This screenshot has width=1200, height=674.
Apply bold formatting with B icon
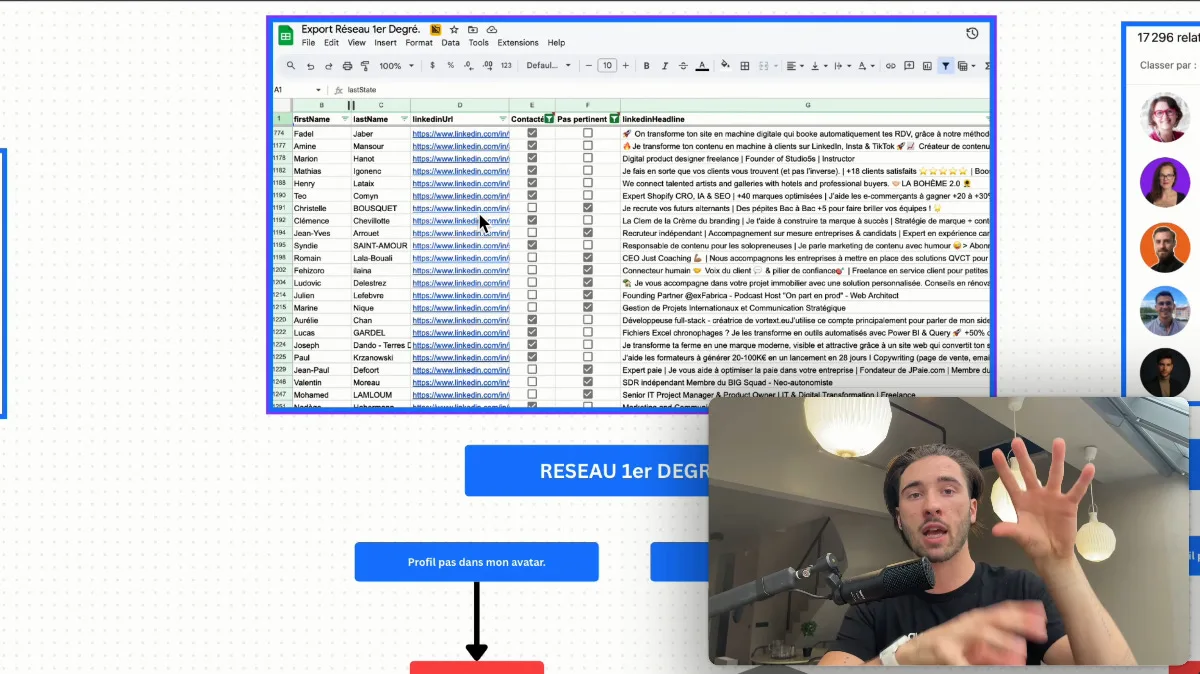tap(646, 66)
